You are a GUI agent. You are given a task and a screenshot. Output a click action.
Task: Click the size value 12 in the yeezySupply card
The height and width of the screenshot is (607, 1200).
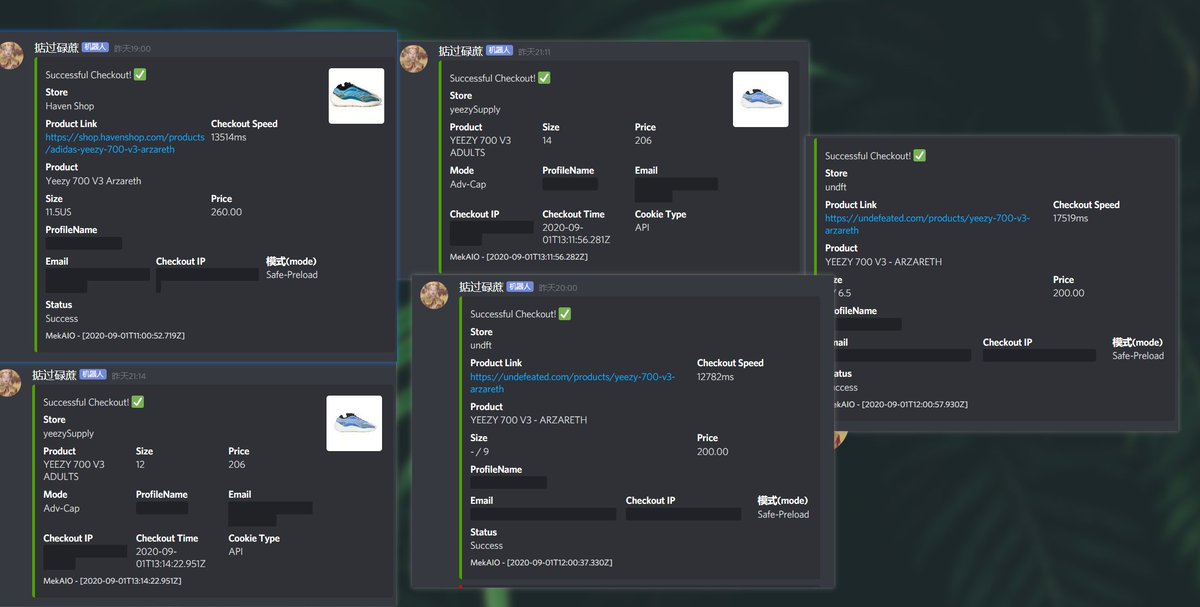point(141,464)
